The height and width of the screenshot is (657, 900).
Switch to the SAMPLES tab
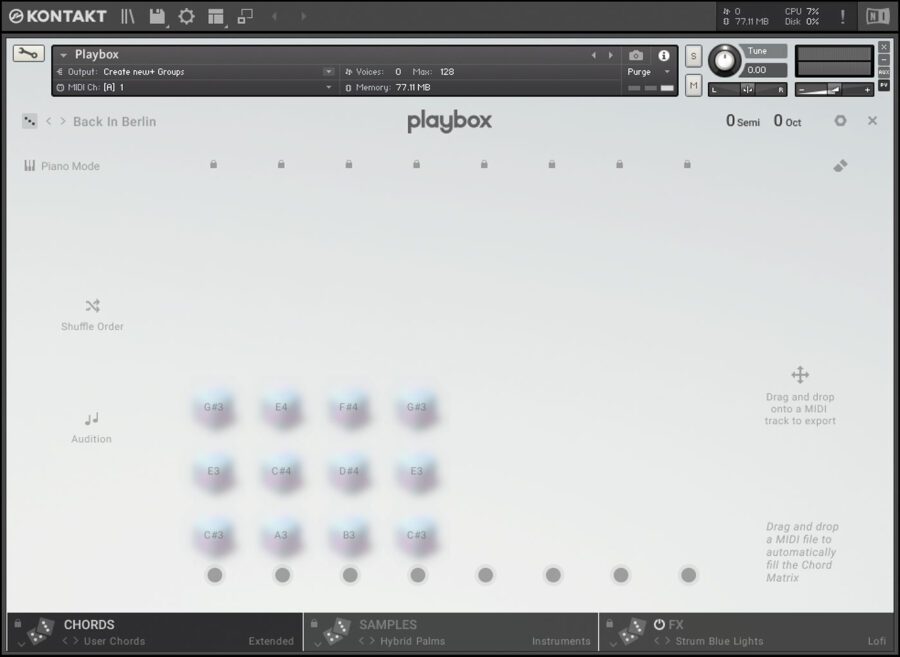[x=388, y=624]
